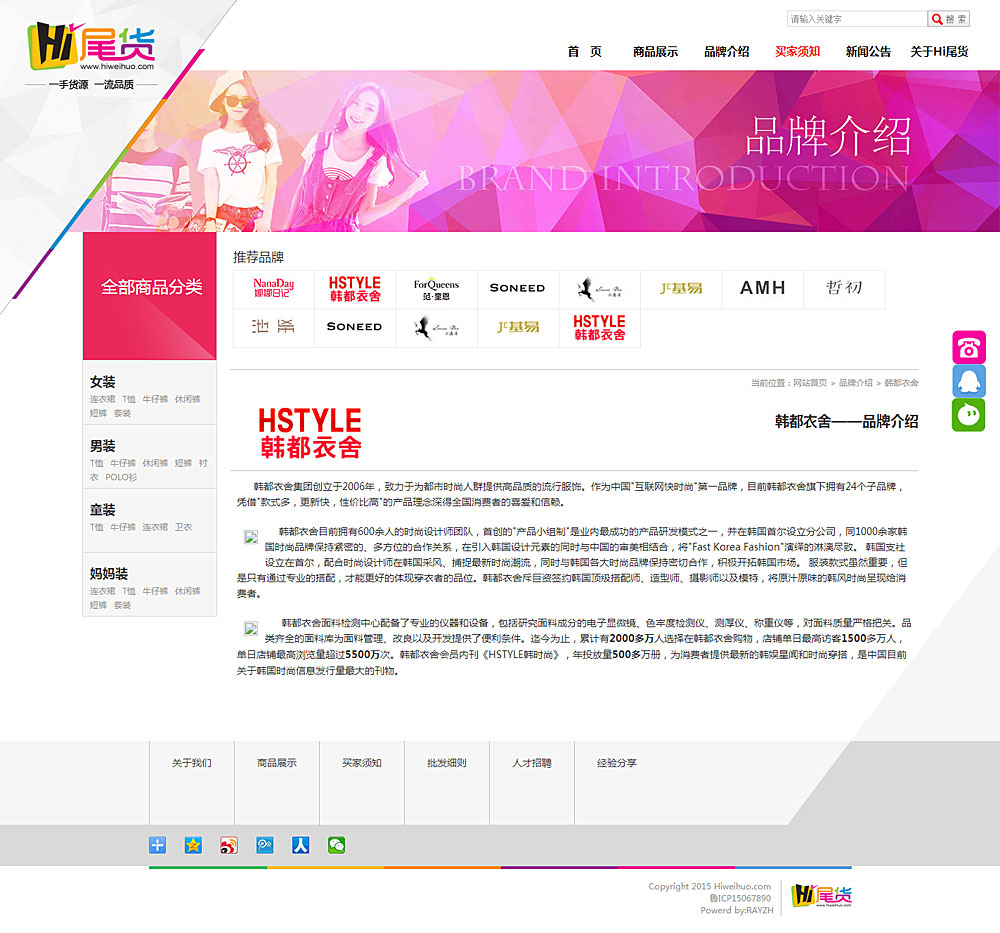1000x933 pixels.
Task: Open the 关于Hi尾货 nav item
Action: click(939, 52)
